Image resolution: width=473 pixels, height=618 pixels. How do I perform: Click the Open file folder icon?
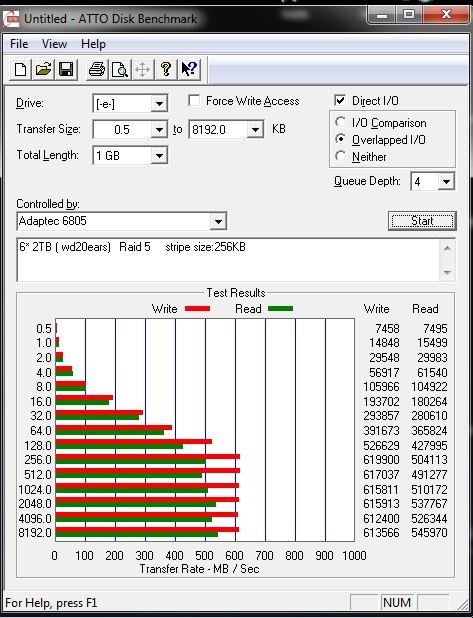[x=43, y=70]
